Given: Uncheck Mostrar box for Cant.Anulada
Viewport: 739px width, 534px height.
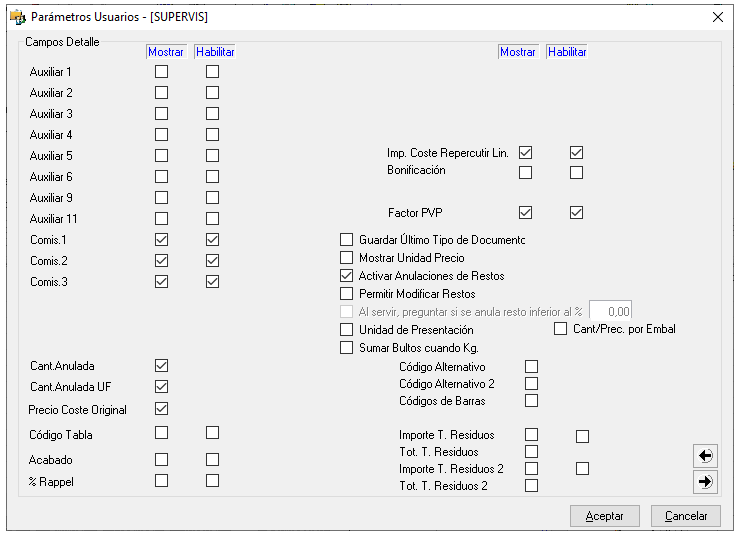Looking at the screenshot, I should 161,366.
